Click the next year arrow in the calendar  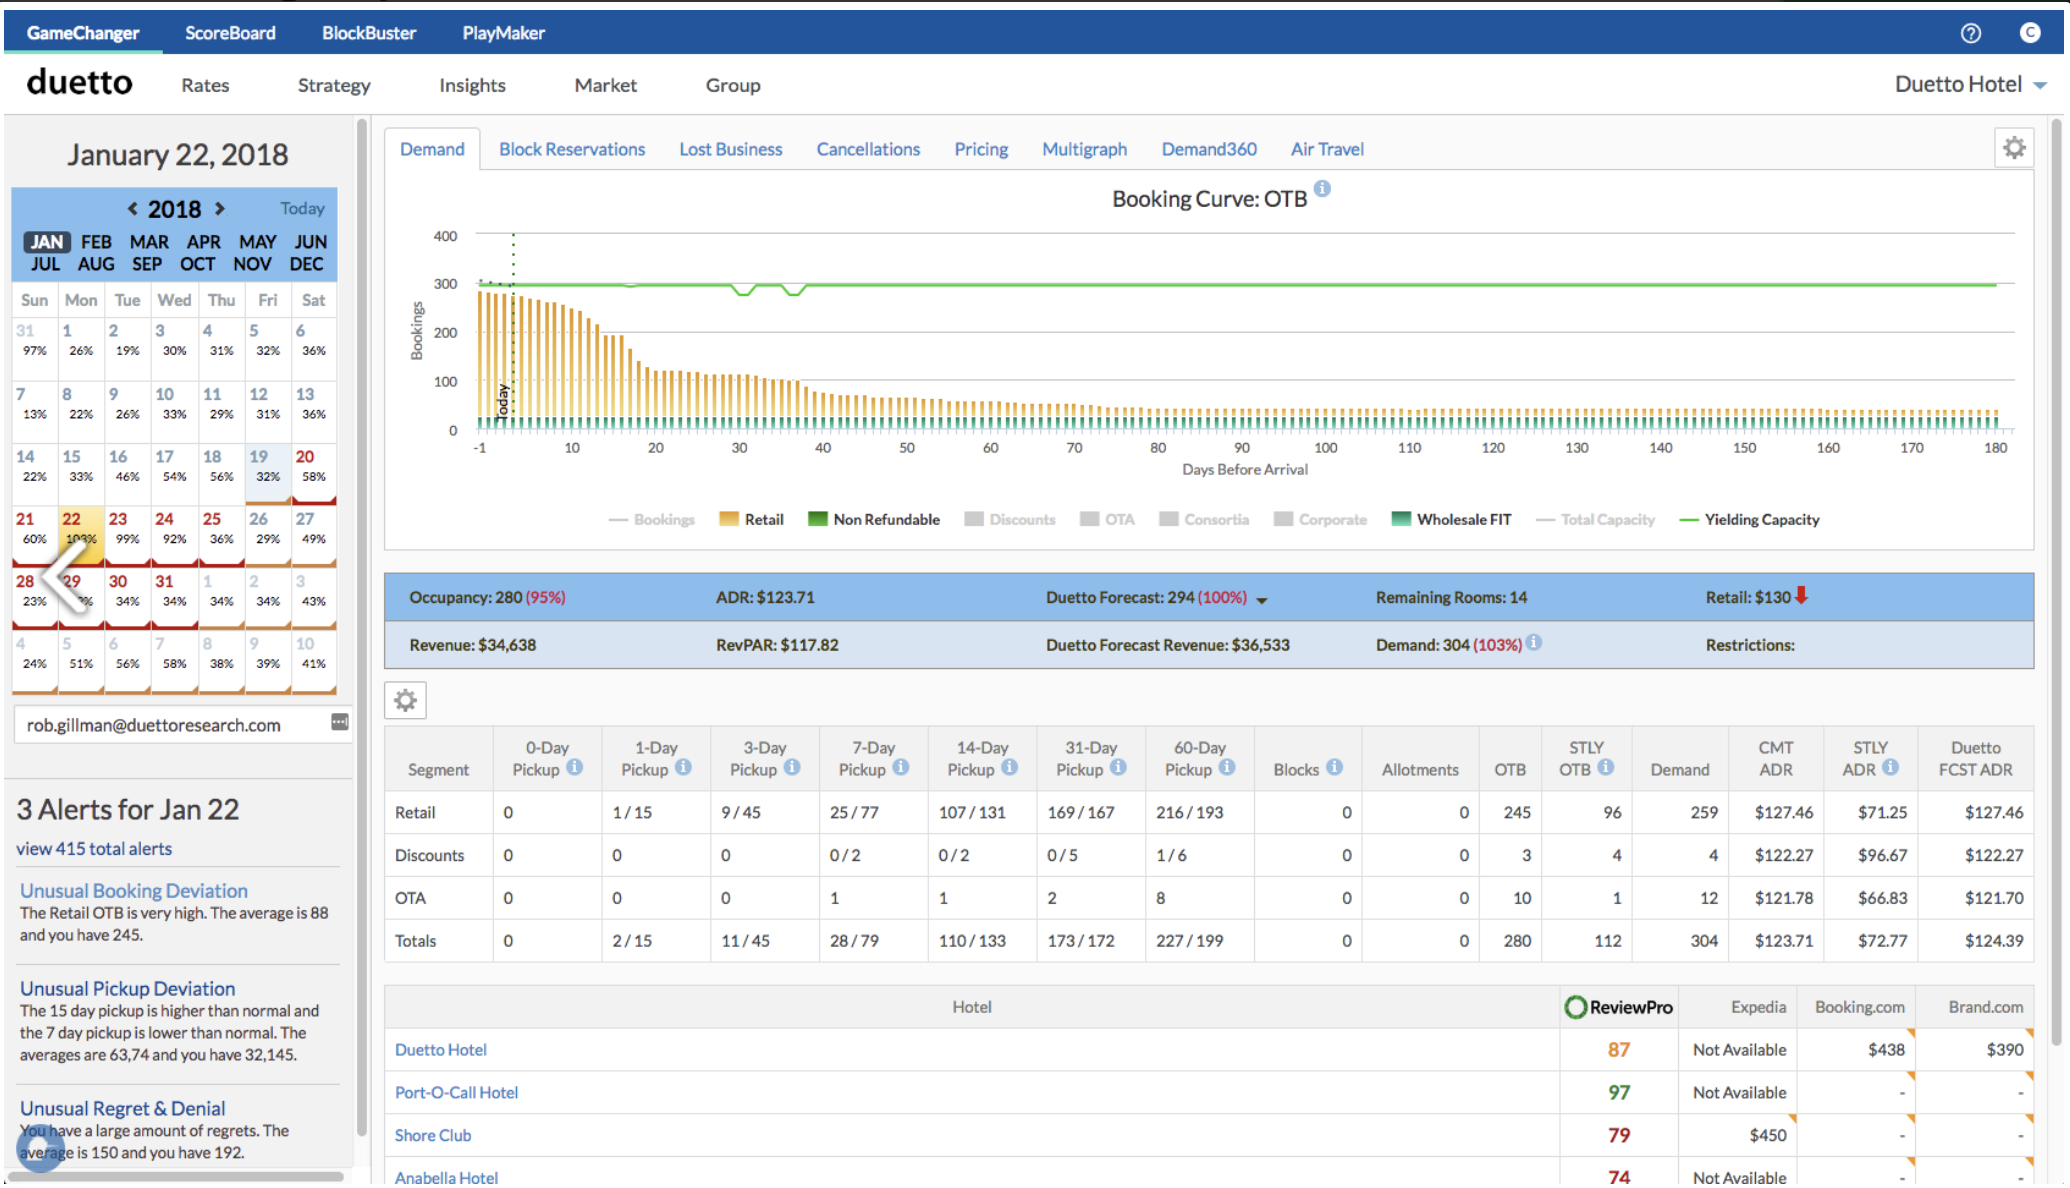point(218,209)
